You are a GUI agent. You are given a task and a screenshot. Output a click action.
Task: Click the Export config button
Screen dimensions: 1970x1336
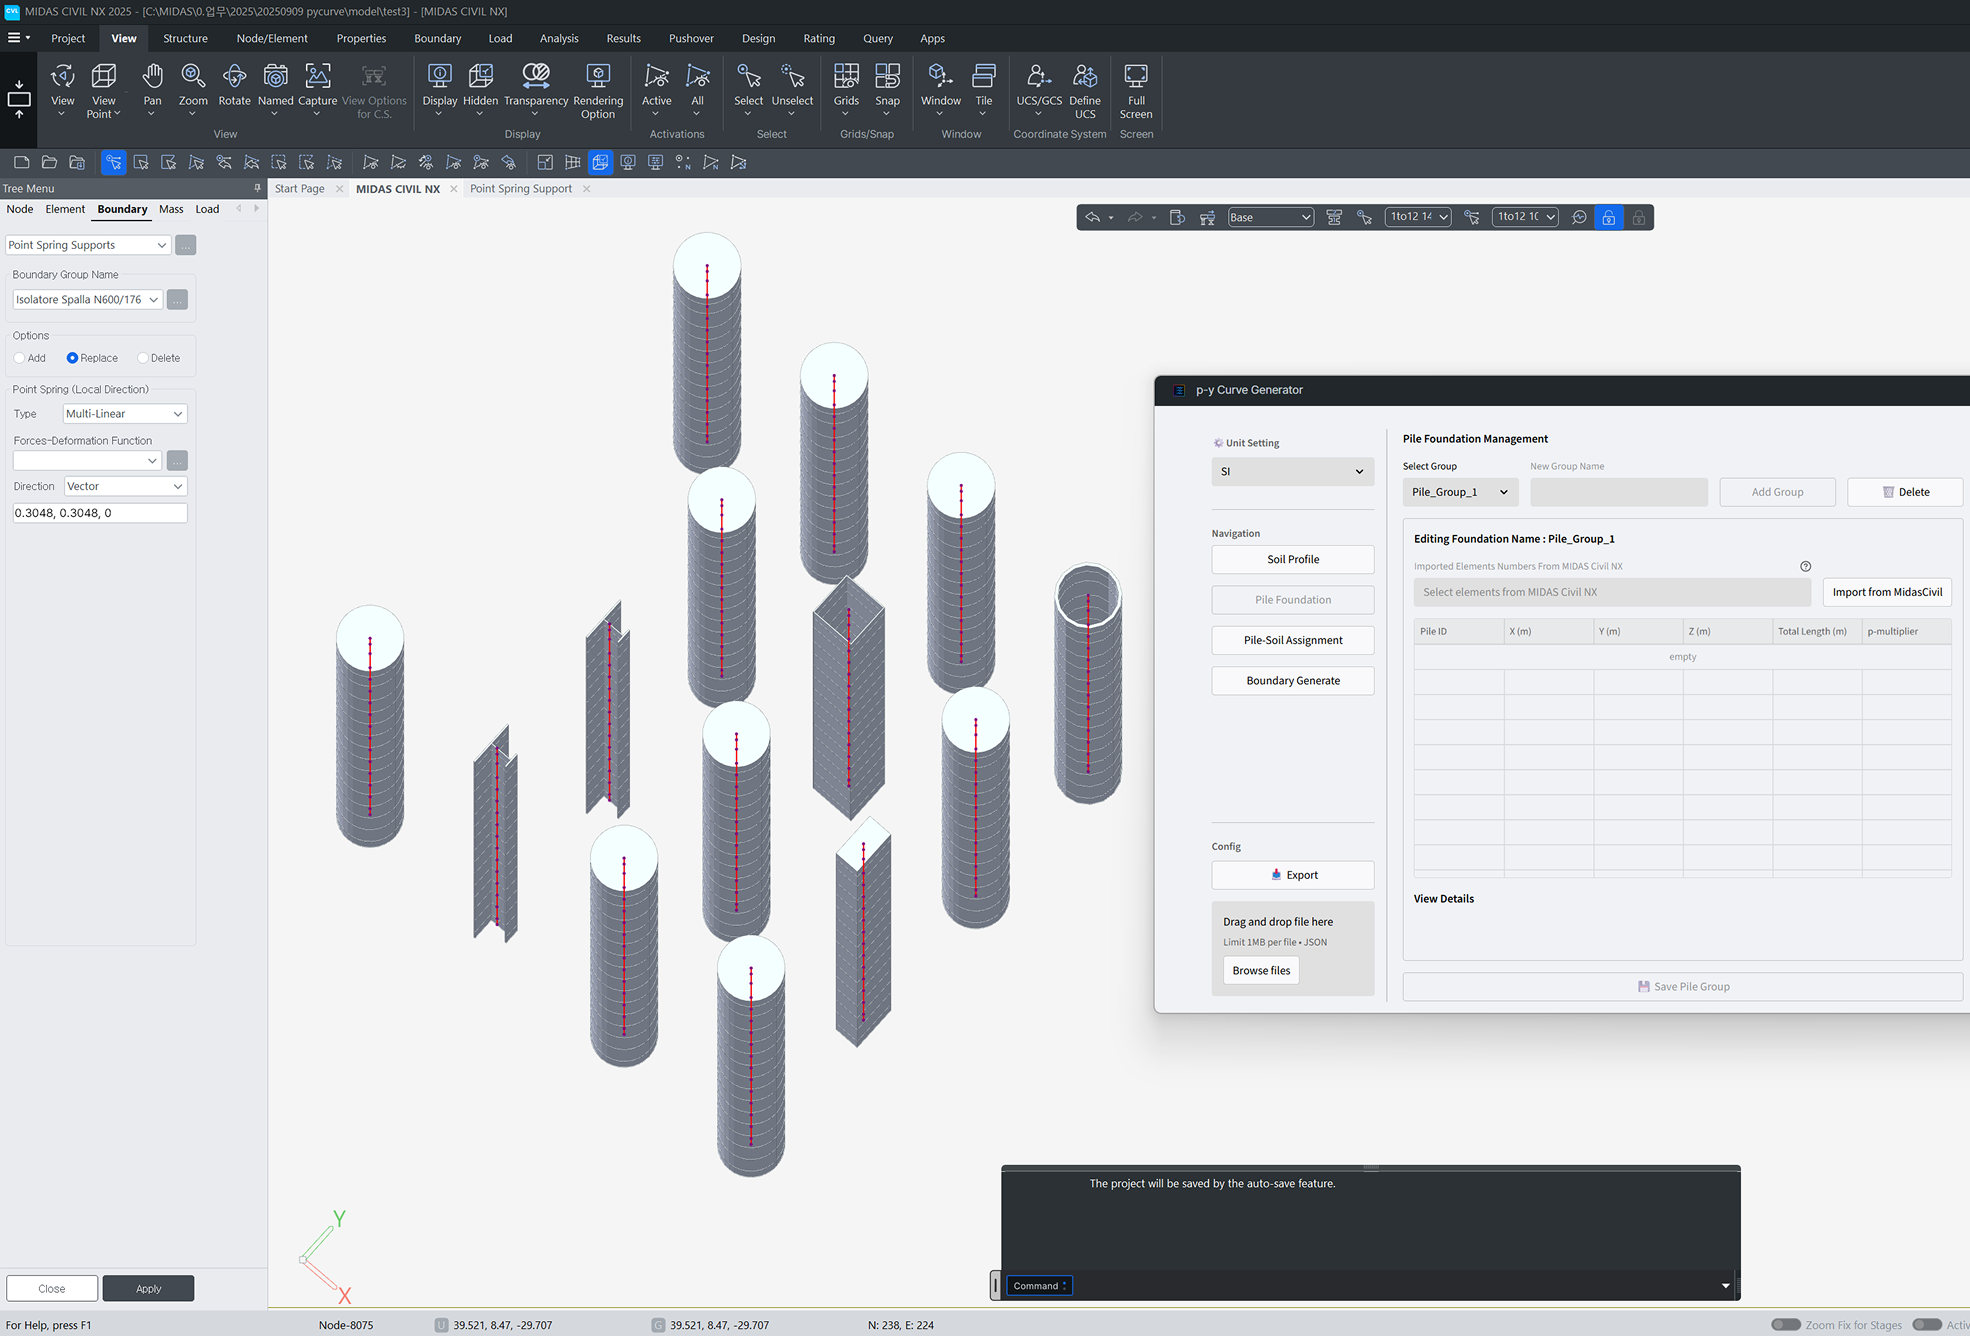point(1292,875)
